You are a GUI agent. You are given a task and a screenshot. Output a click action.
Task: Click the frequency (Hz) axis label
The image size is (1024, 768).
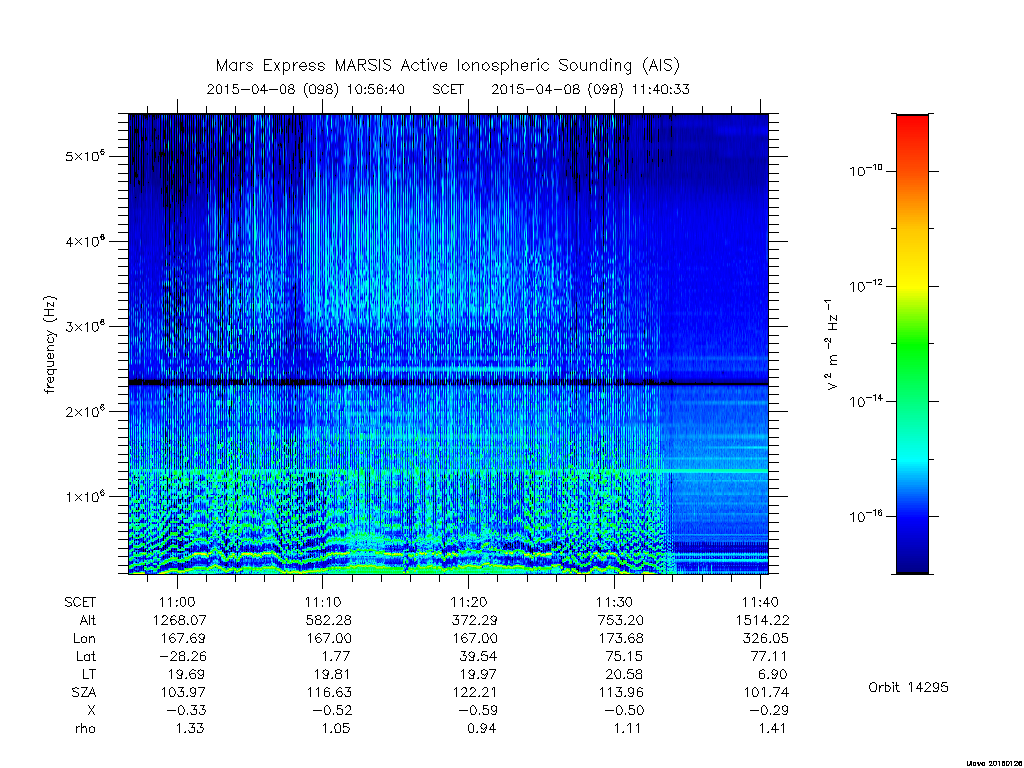[x=50, y=345]
